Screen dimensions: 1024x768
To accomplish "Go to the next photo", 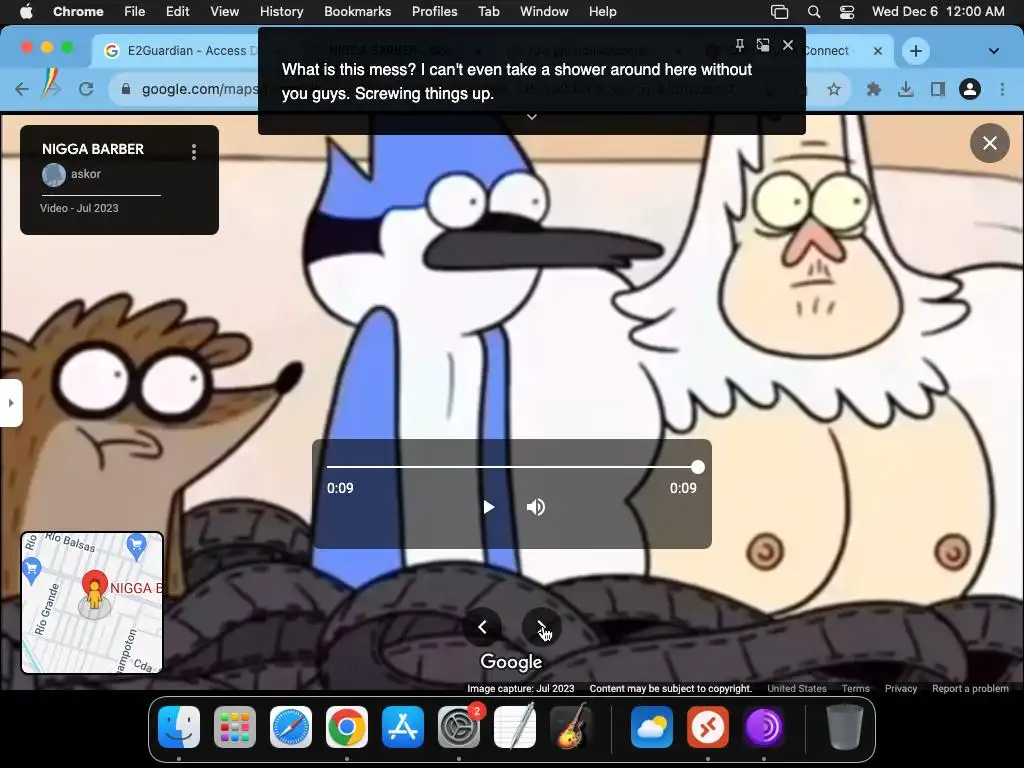I will tap(541, 627).
